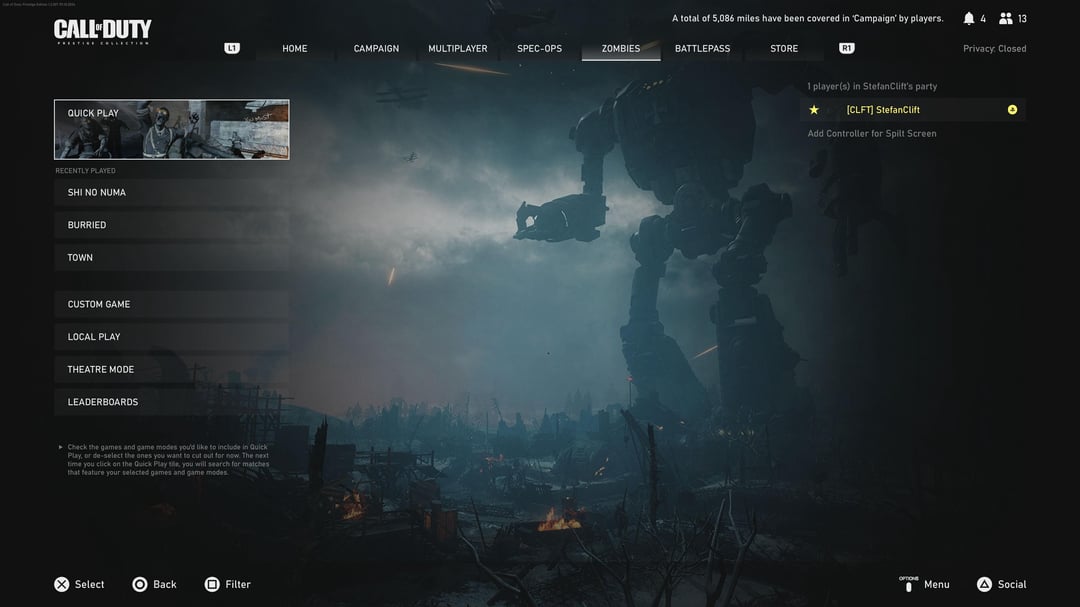Click friends online count 13
The image size is (1080, 607).
click(x=1022, y=19)
